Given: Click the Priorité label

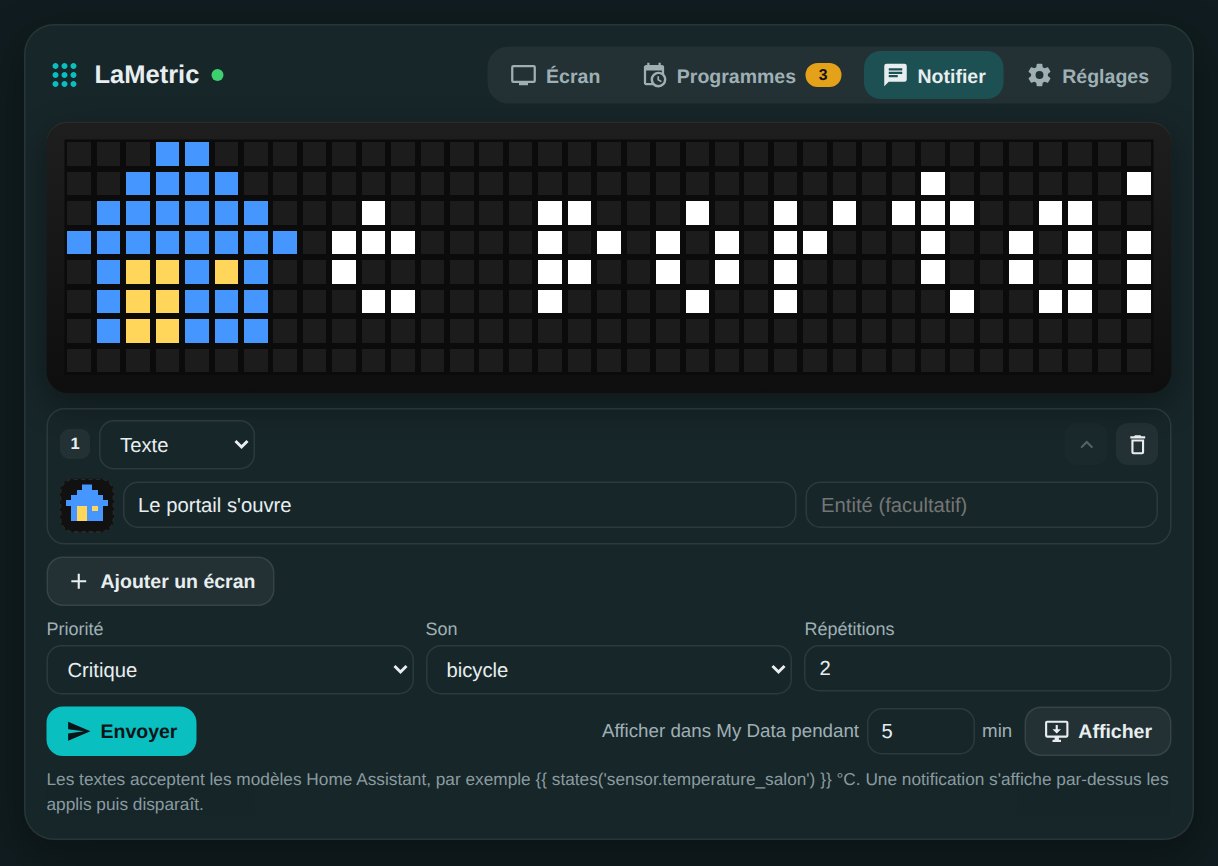Looking at the screenshot, I should (x=75, y=629).
